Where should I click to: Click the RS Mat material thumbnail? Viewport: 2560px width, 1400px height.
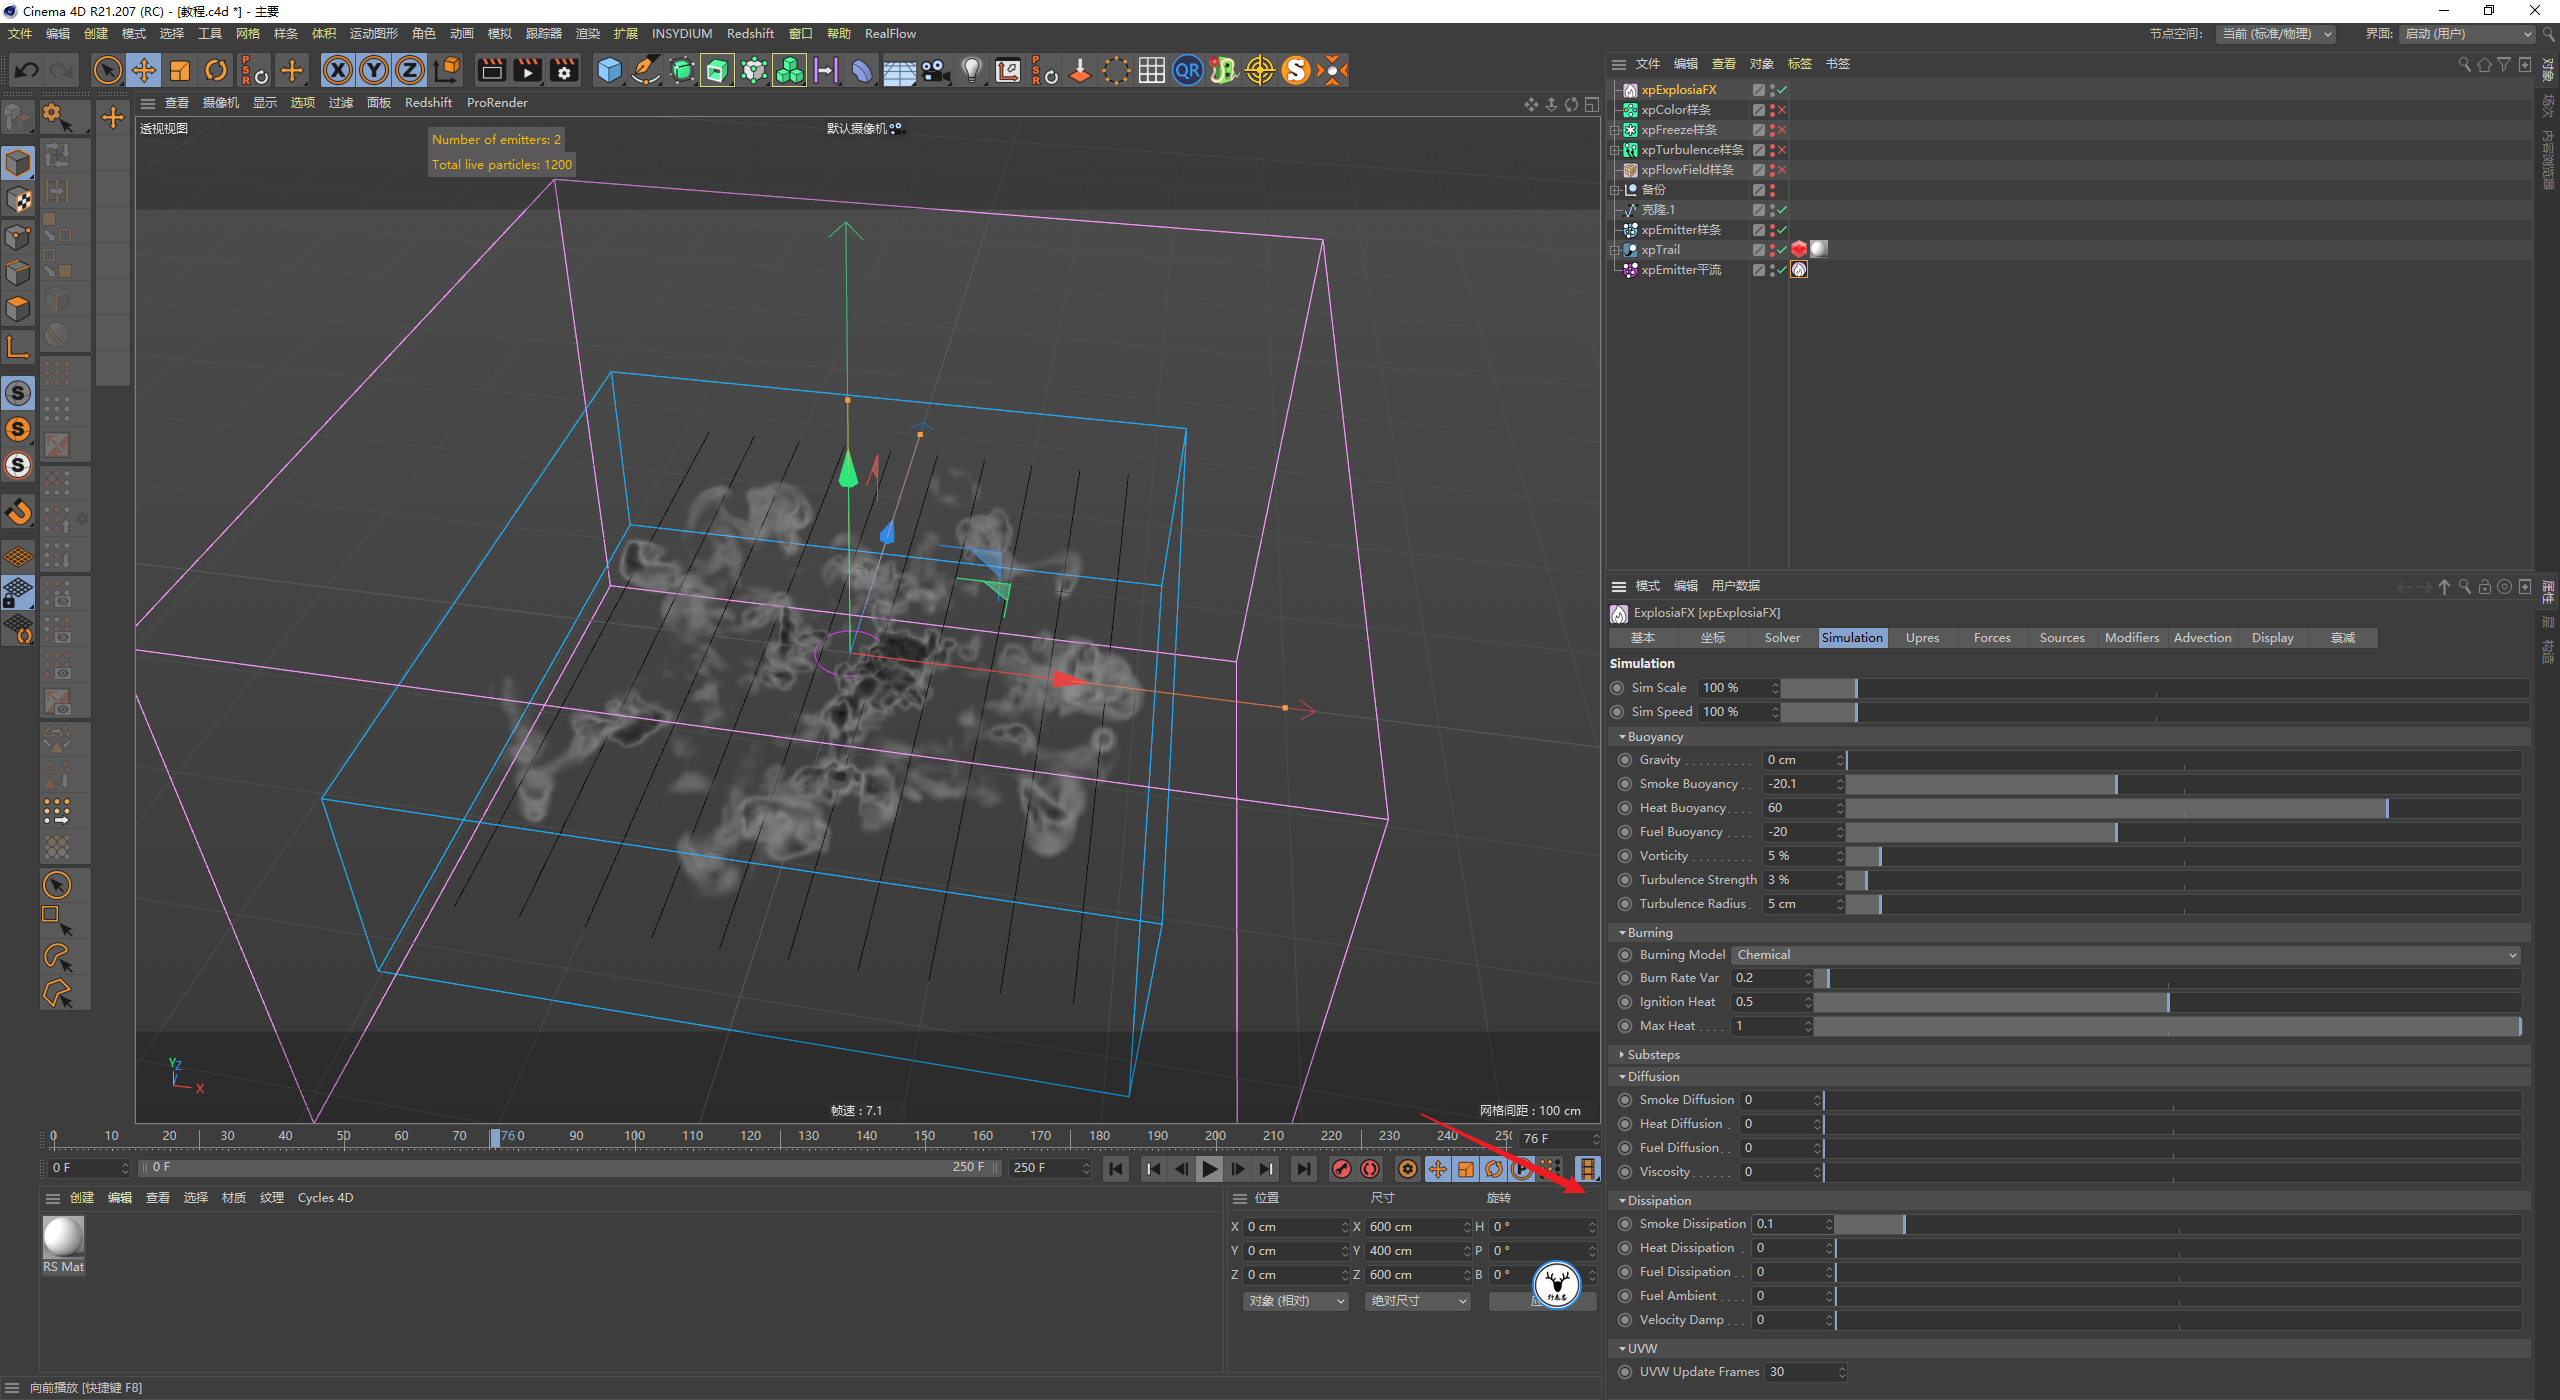pyautogui.click(x=63, y=1238)
